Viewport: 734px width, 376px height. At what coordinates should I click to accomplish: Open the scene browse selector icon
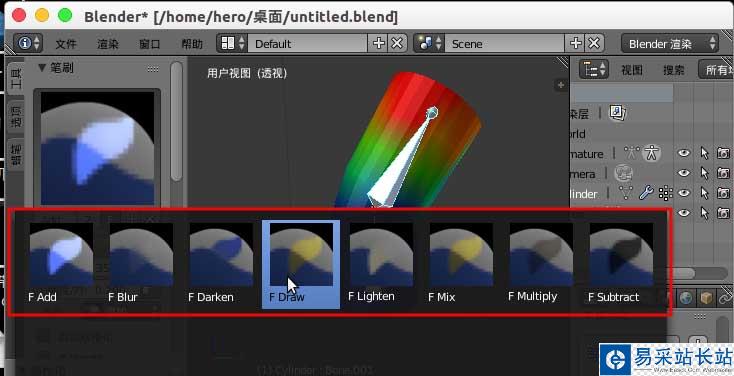[x=430, y=44]
